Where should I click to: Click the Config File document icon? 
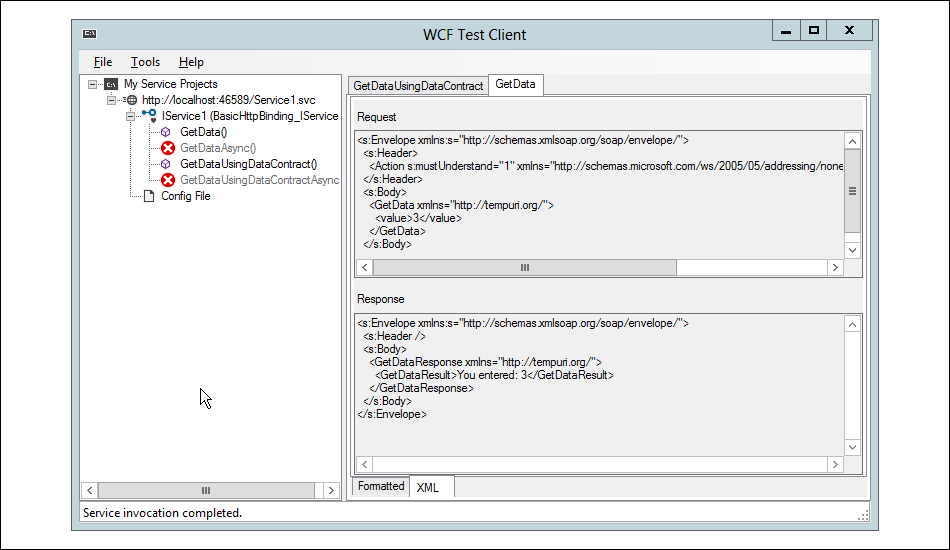click(148, 196)
